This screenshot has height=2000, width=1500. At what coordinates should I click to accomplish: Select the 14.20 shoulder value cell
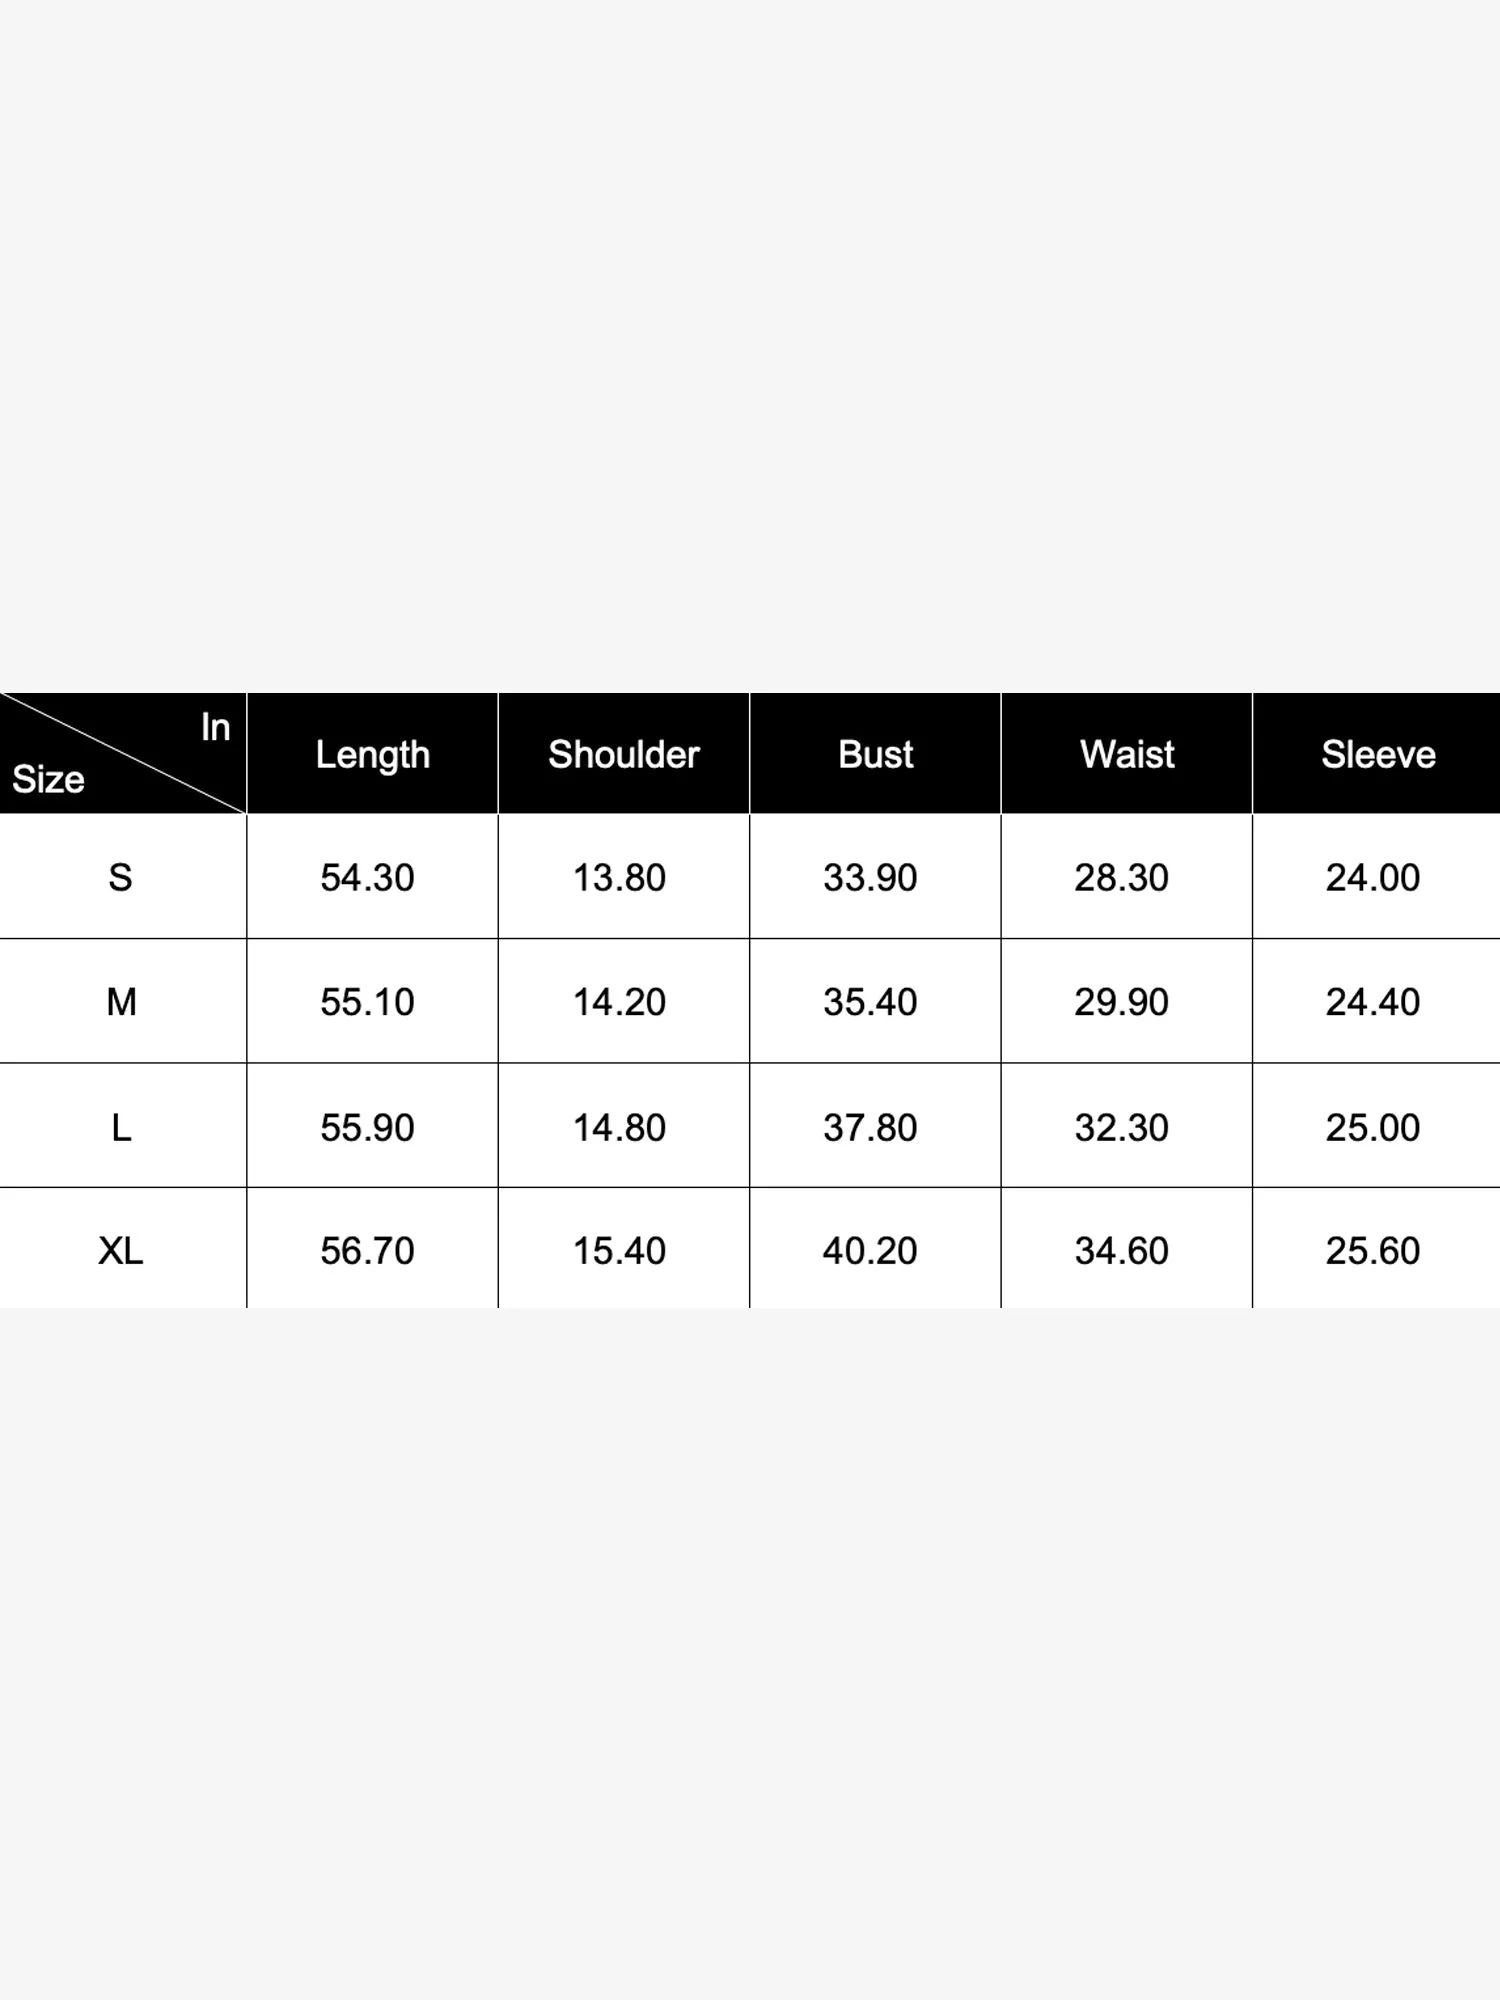(x=619, y=1001)
